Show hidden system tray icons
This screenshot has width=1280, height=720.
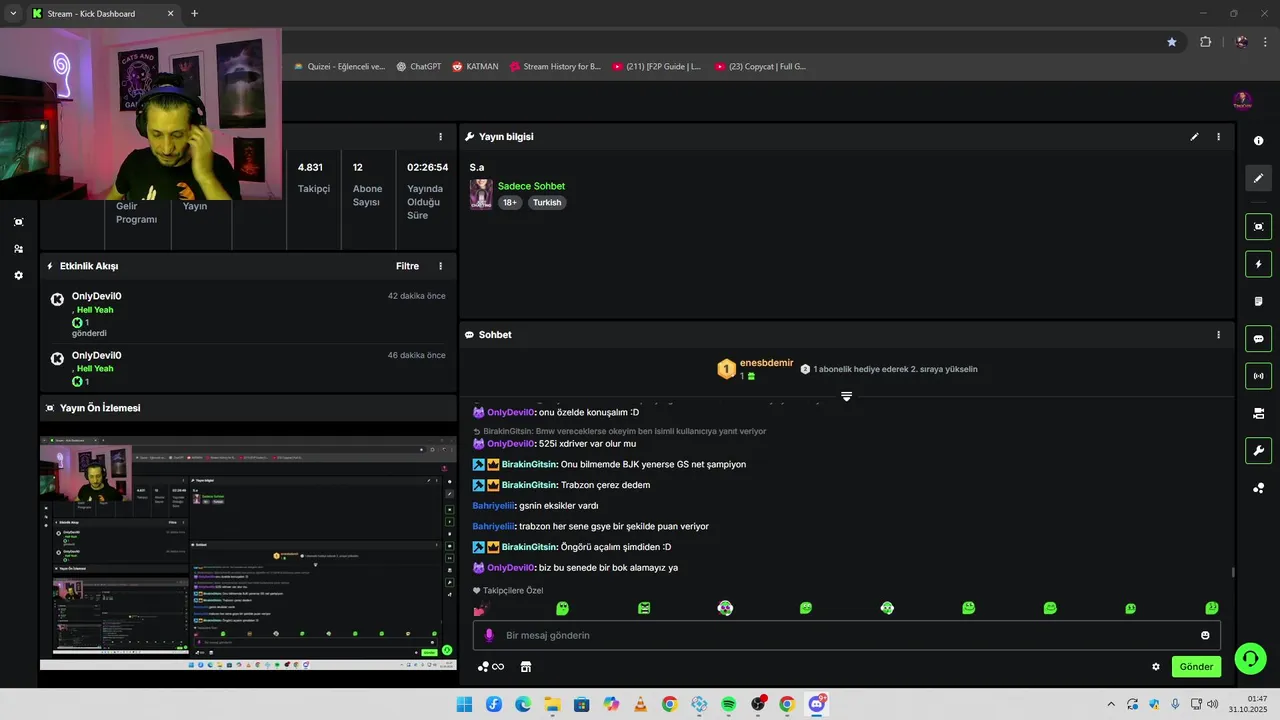pos(1110,704)
